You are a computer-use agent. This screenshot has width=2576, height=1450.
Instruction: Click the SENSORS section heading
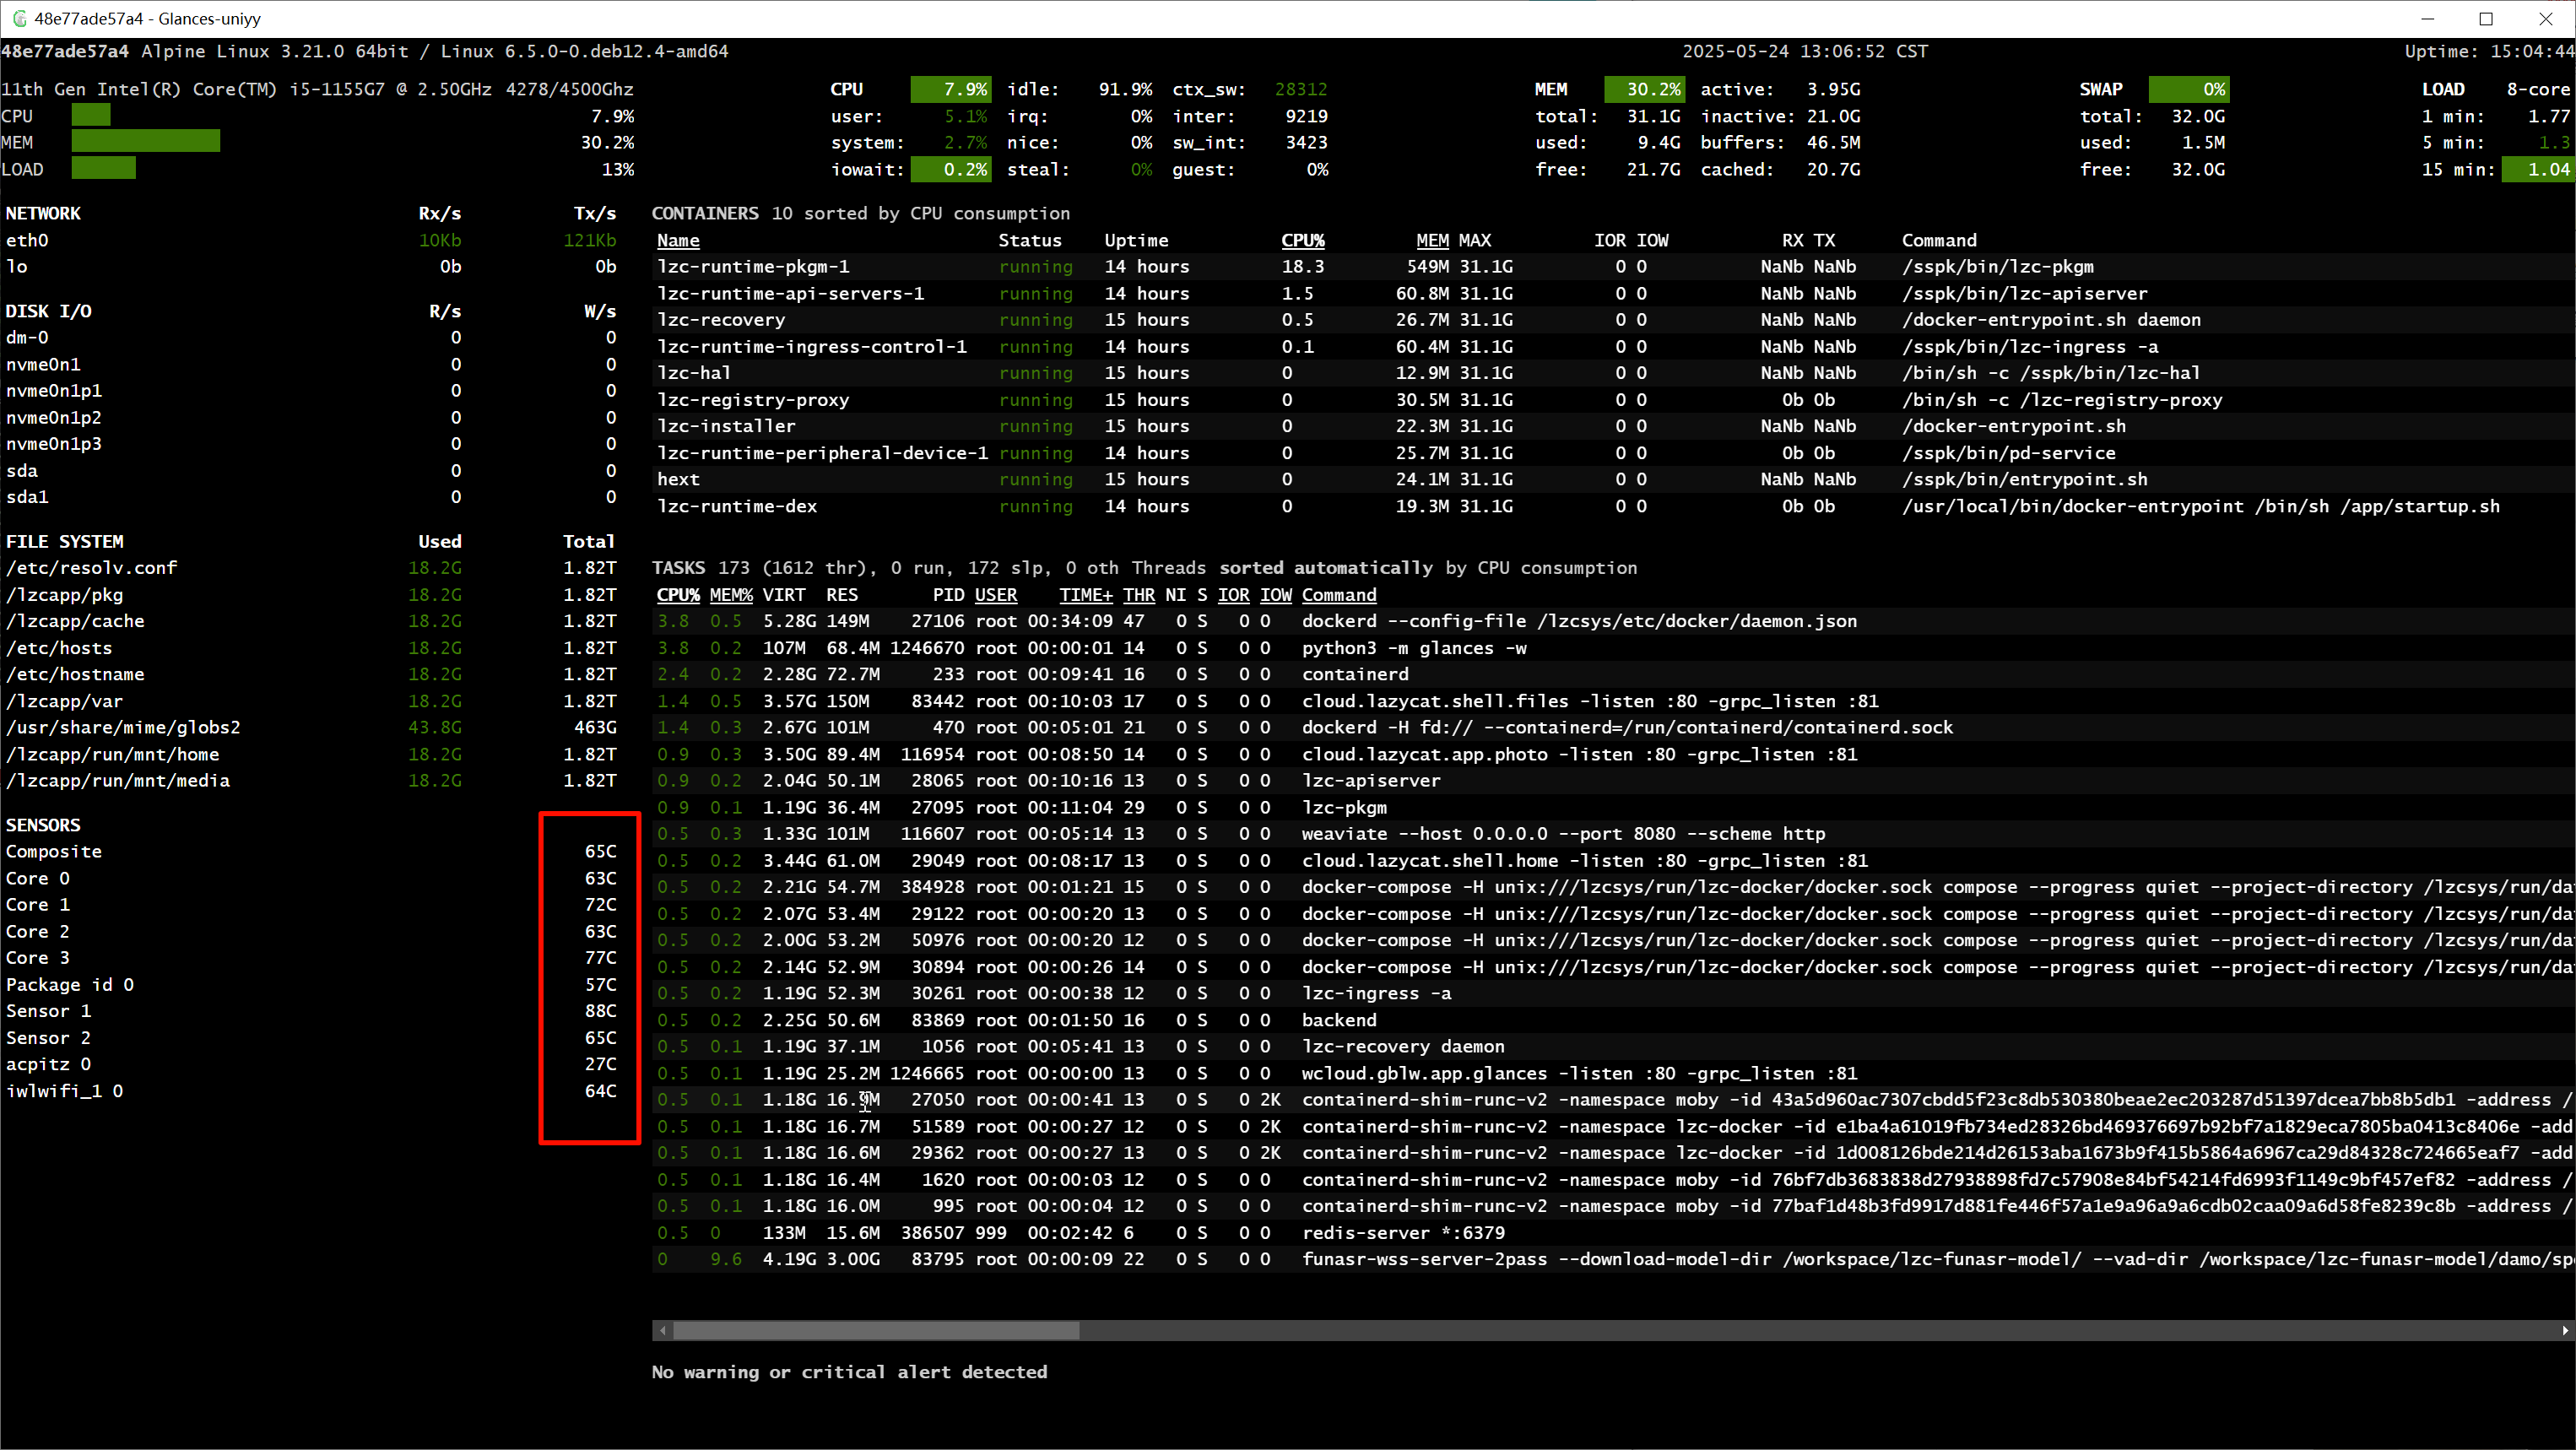[x=43, y=825]
